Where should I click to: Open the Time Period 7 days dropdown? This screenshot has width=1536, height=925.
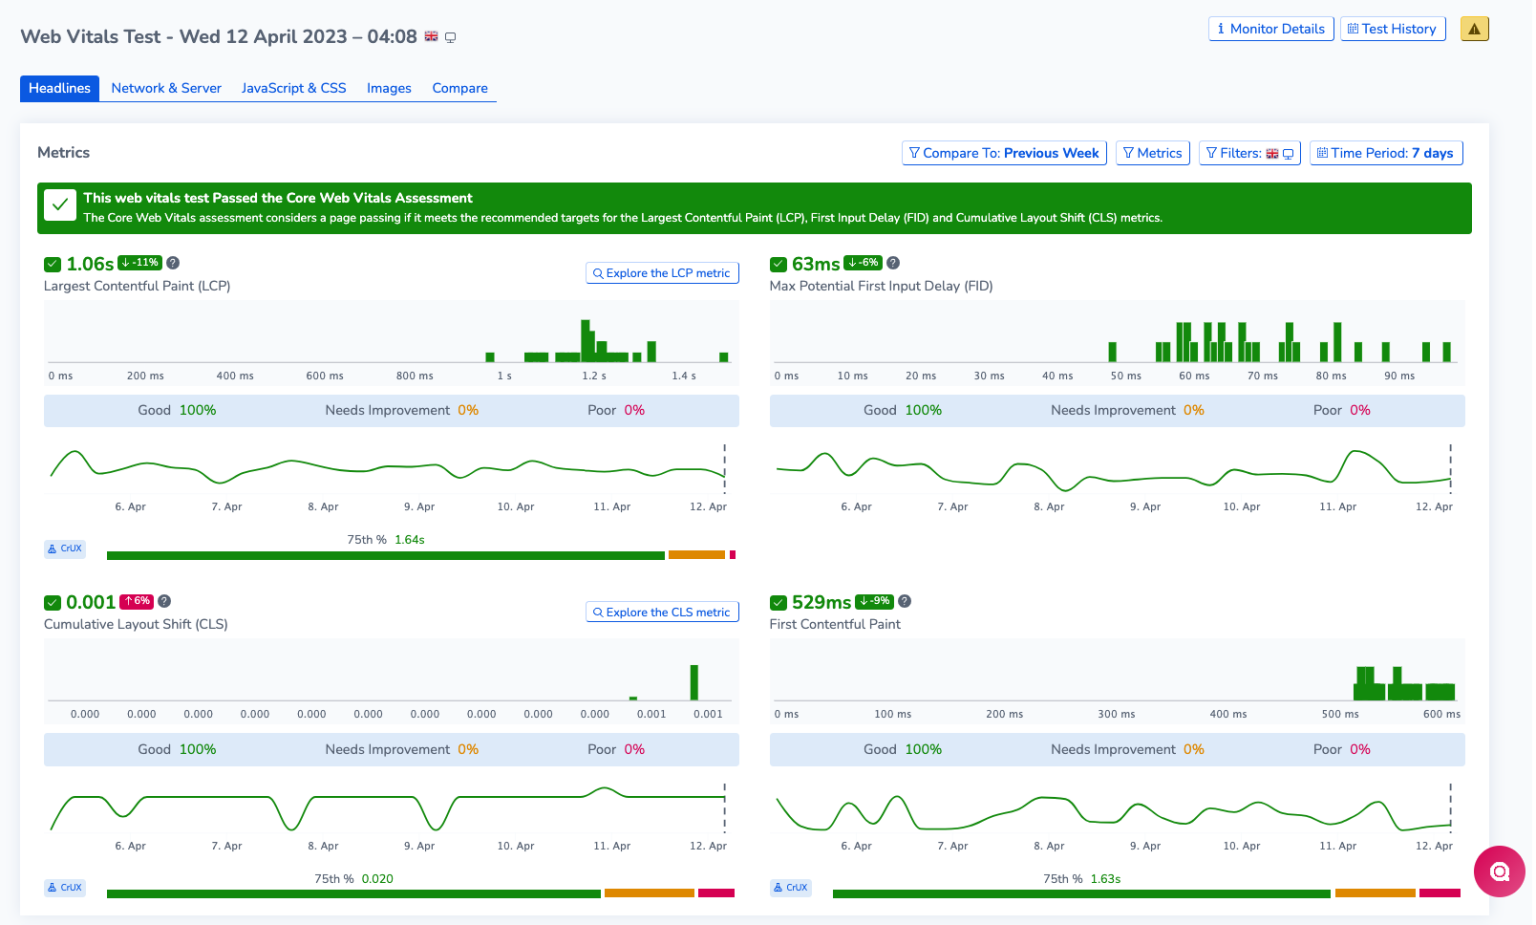pos(1385,152)
